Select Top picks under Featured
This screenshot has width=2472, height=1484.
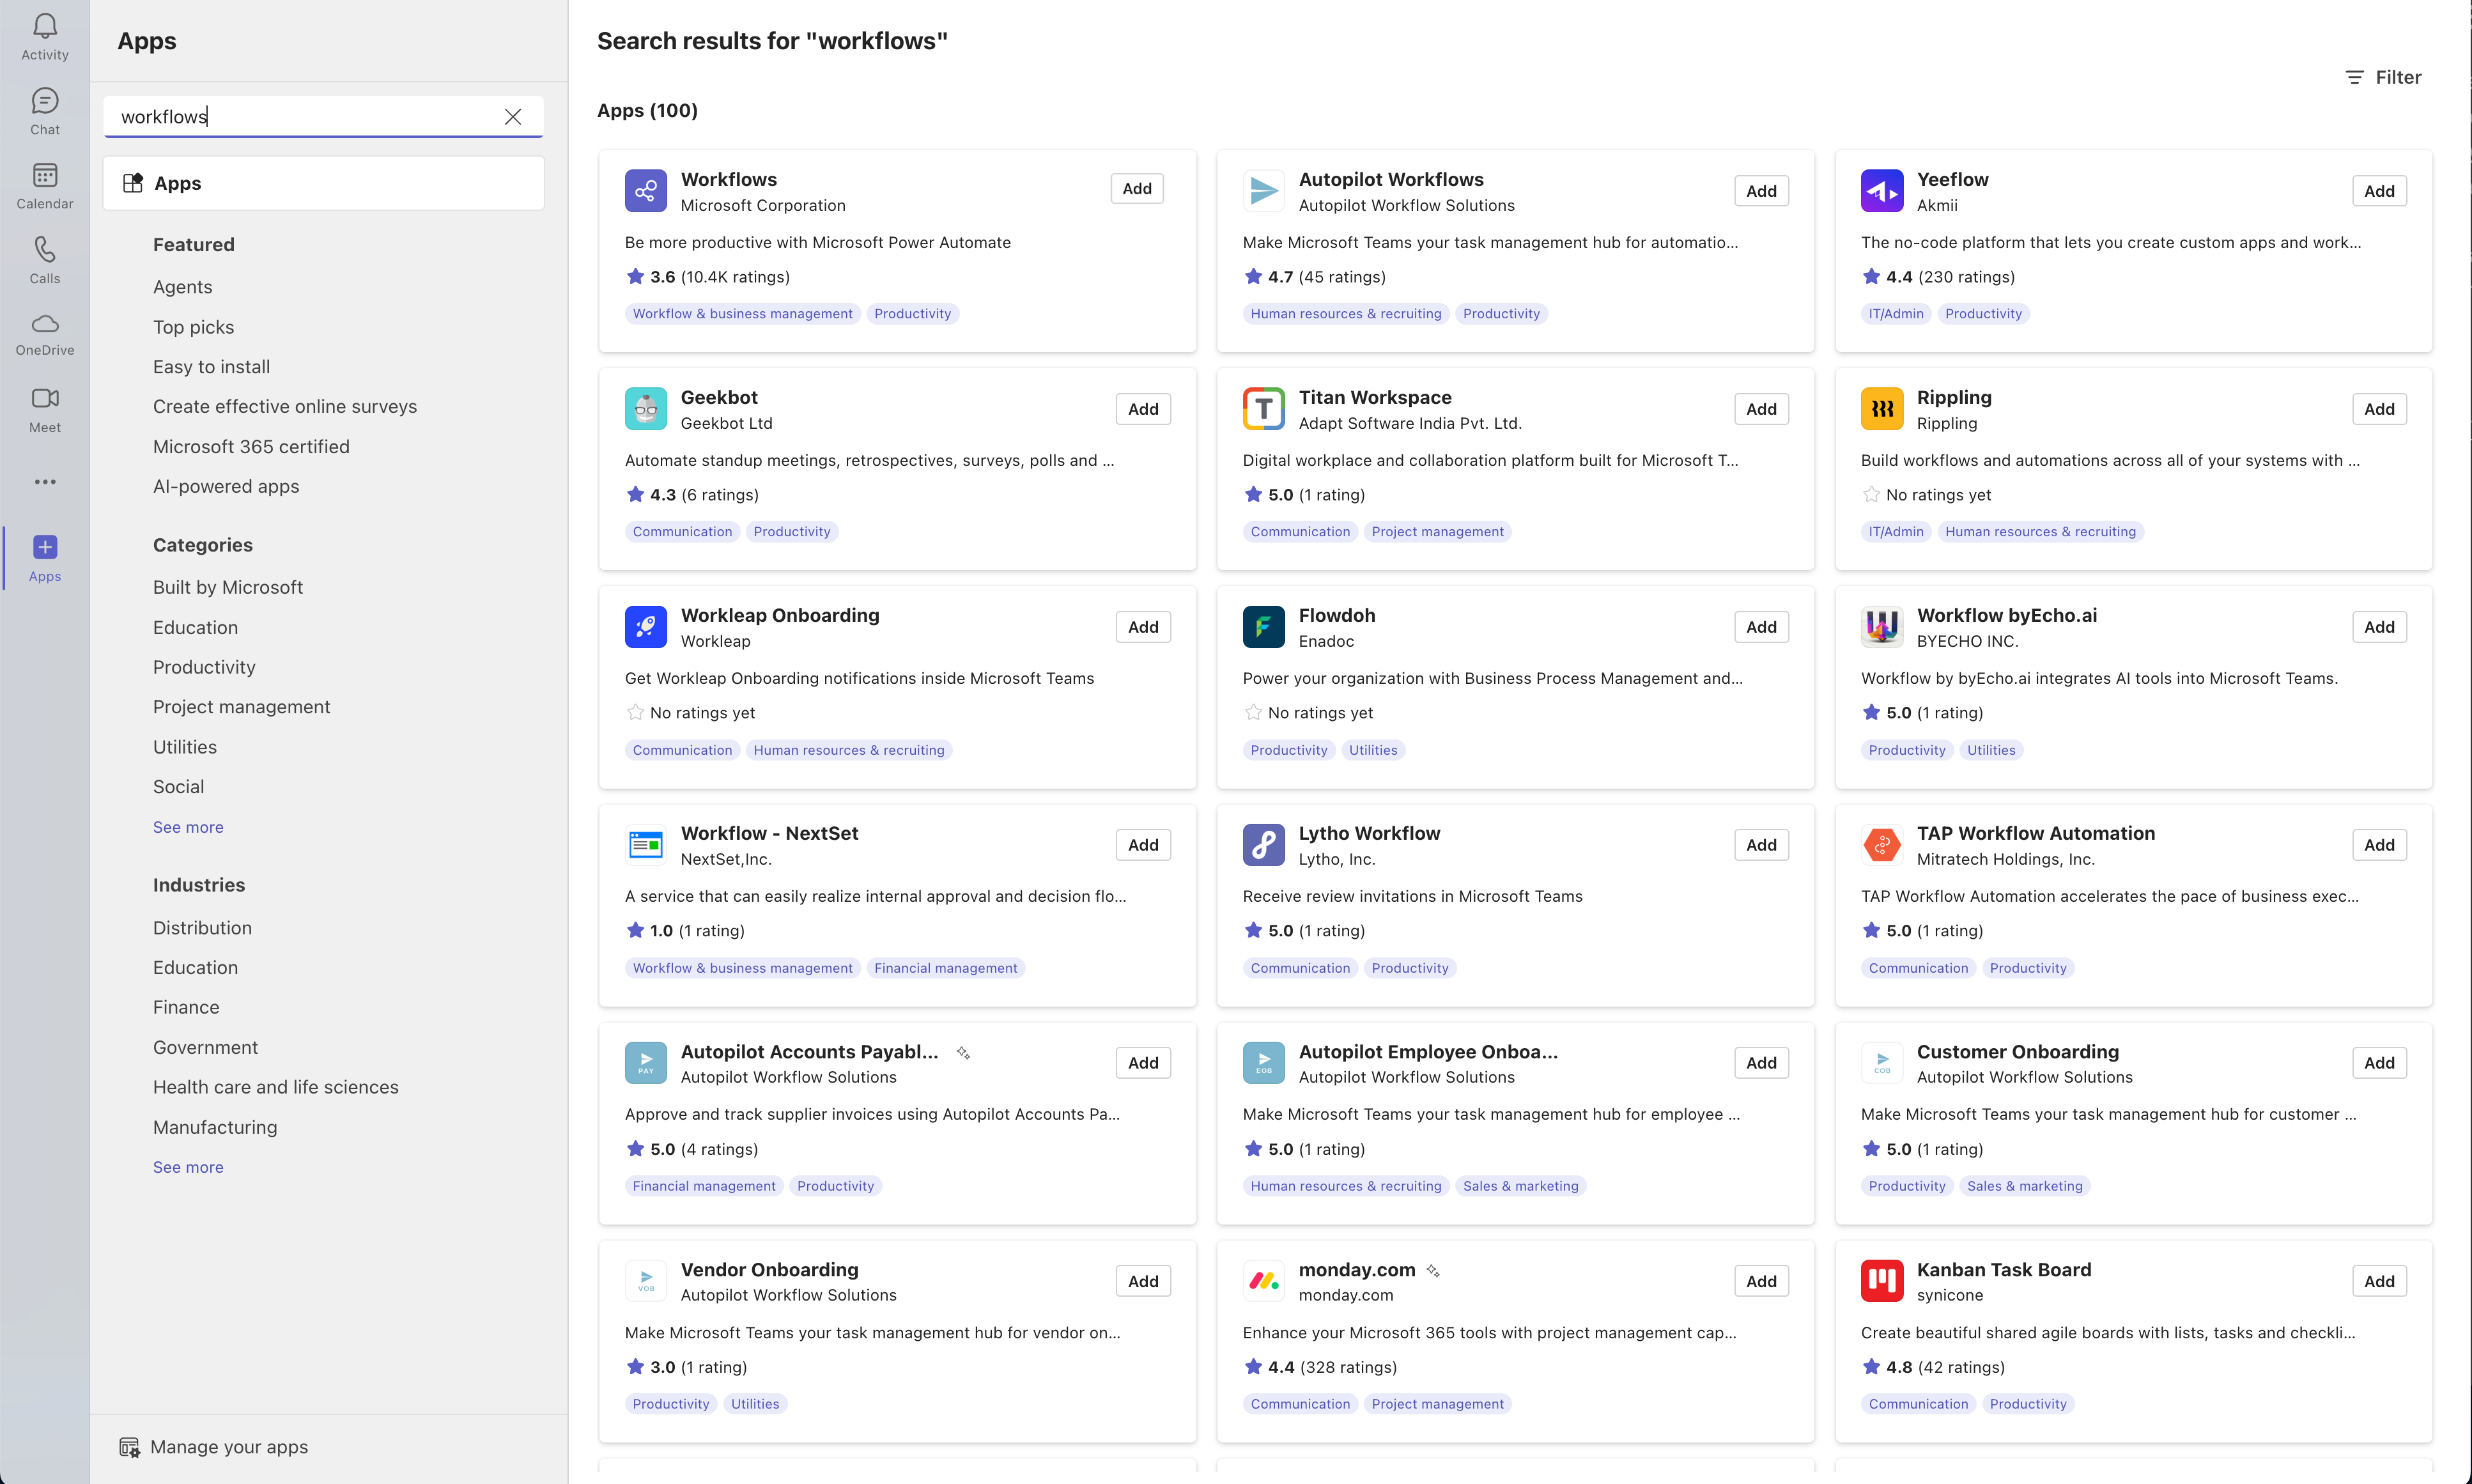193,327
